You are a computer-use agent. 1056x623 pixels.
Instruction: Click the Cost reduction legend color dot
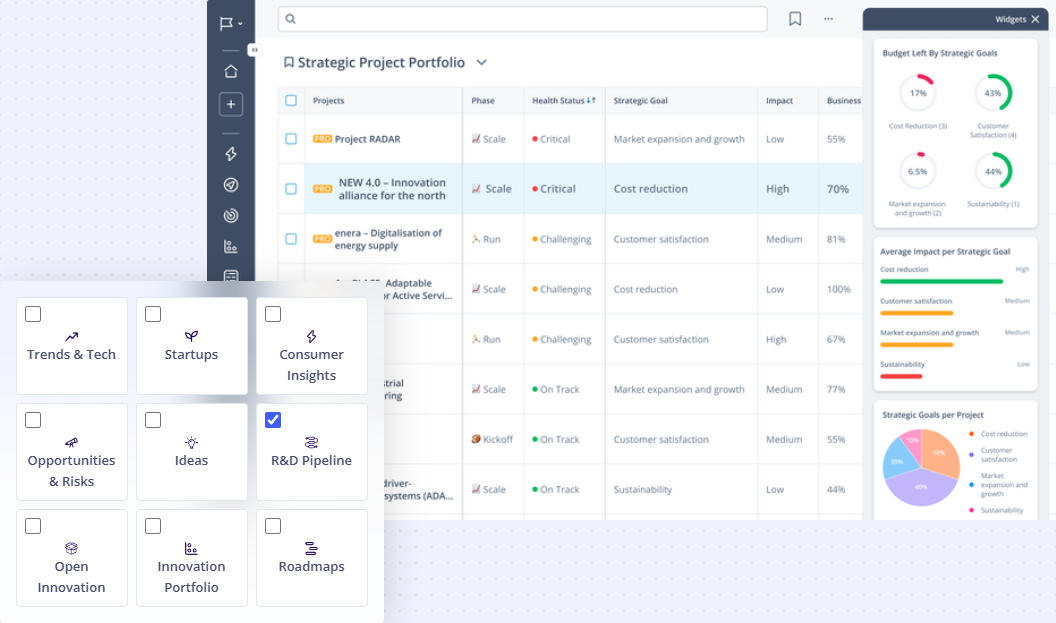(x=971, y=434)
